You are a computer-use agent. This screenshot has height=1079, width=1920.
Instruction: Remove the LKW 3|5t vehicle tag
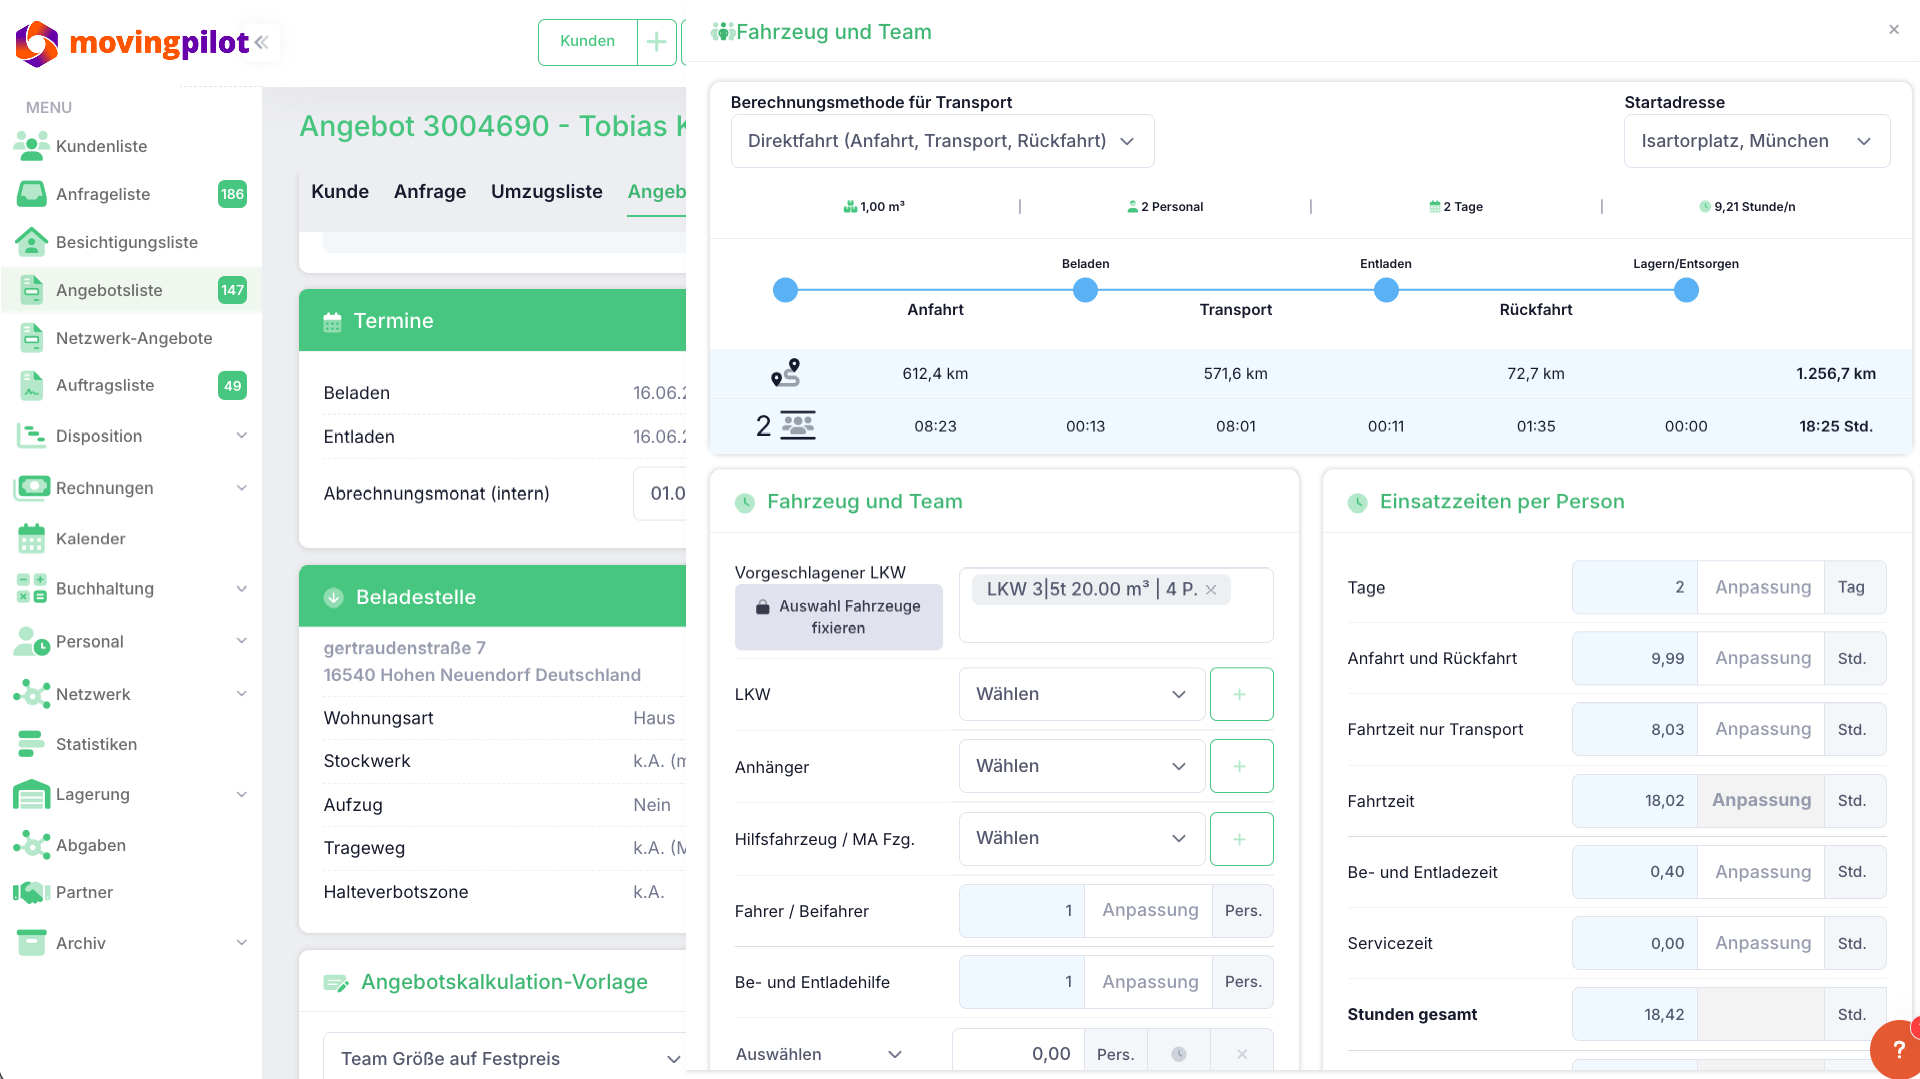1211,590
